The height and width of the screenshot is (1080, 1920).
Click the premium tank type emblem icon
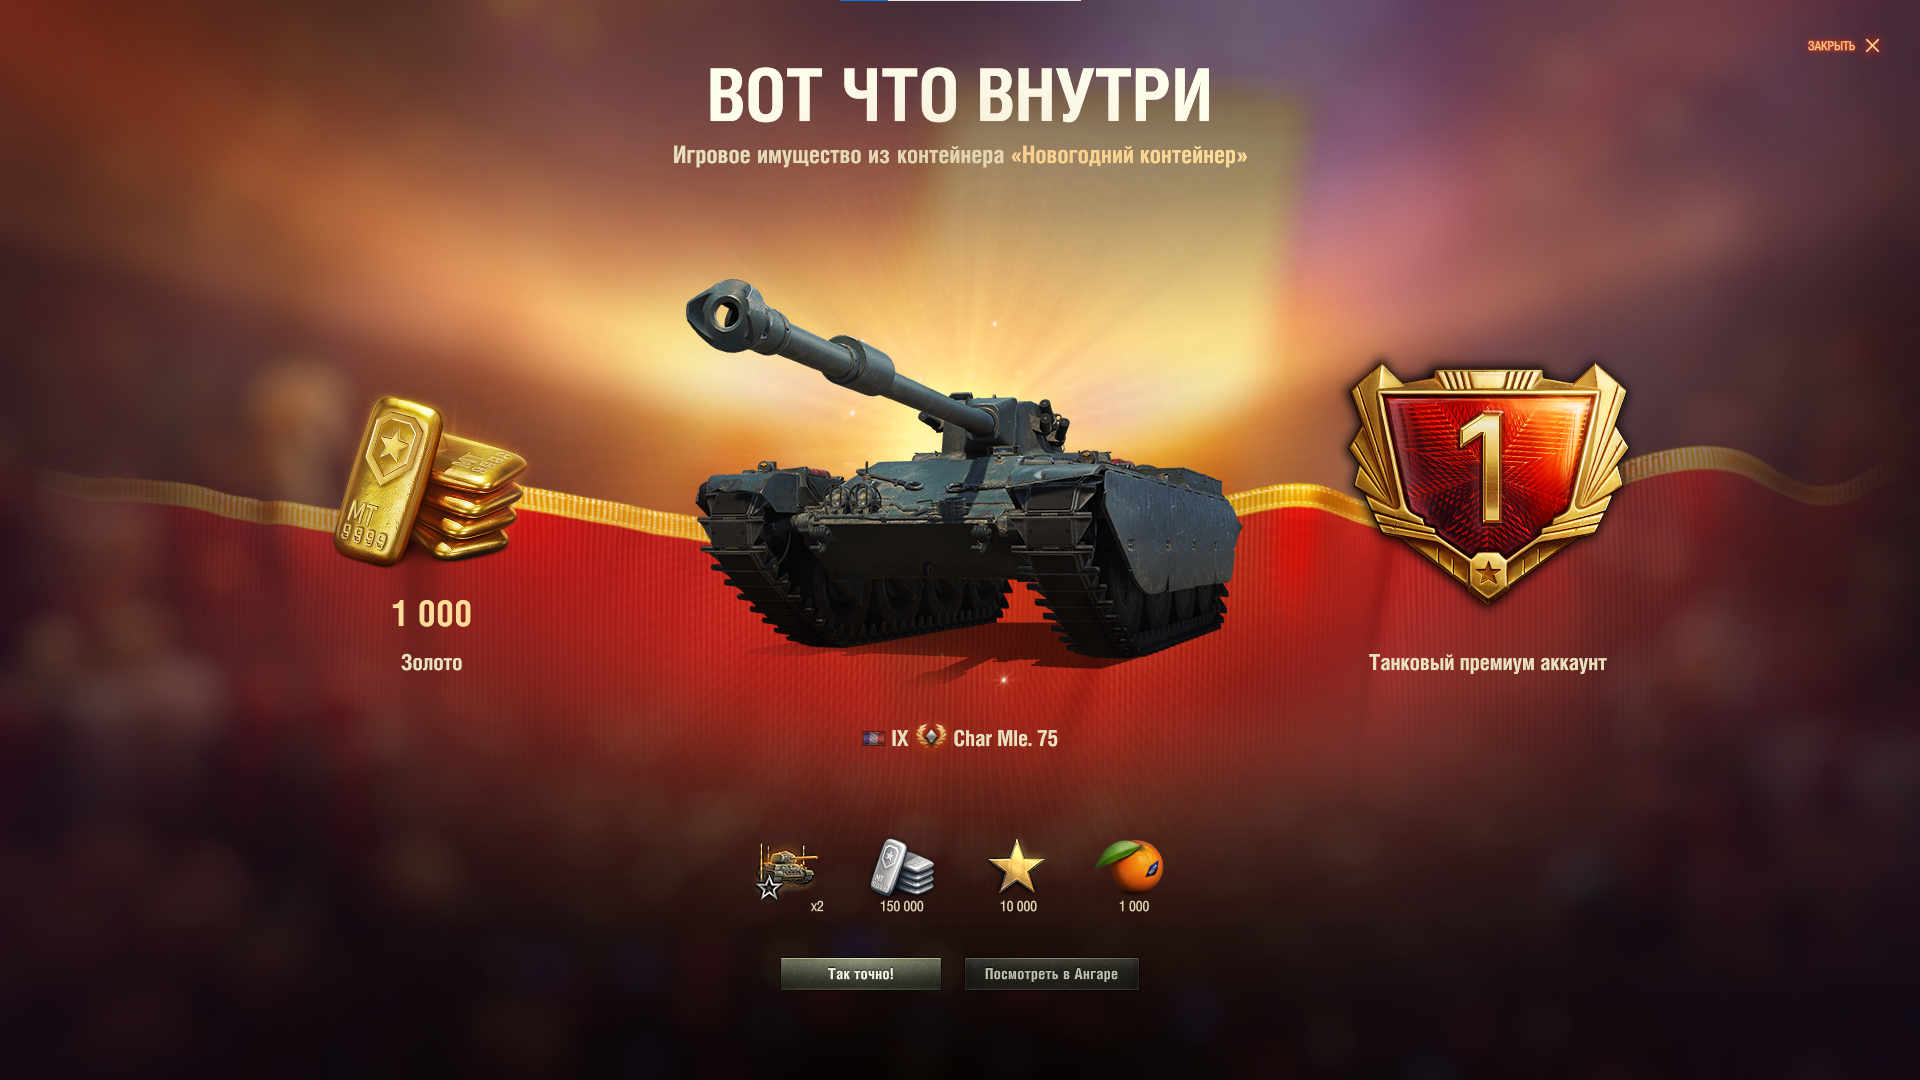pos(931,737)
